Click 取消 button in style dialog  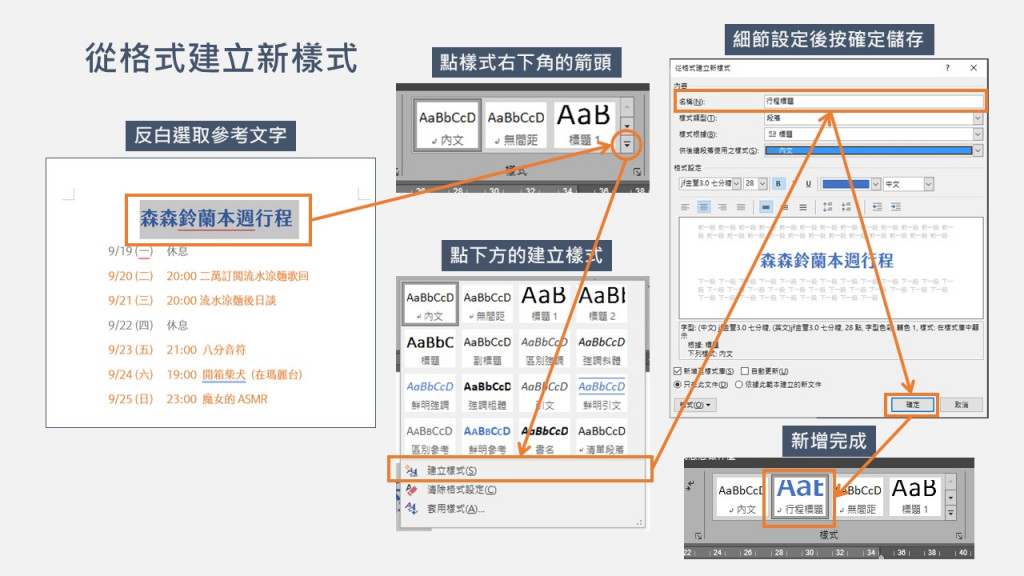(961, 405)
